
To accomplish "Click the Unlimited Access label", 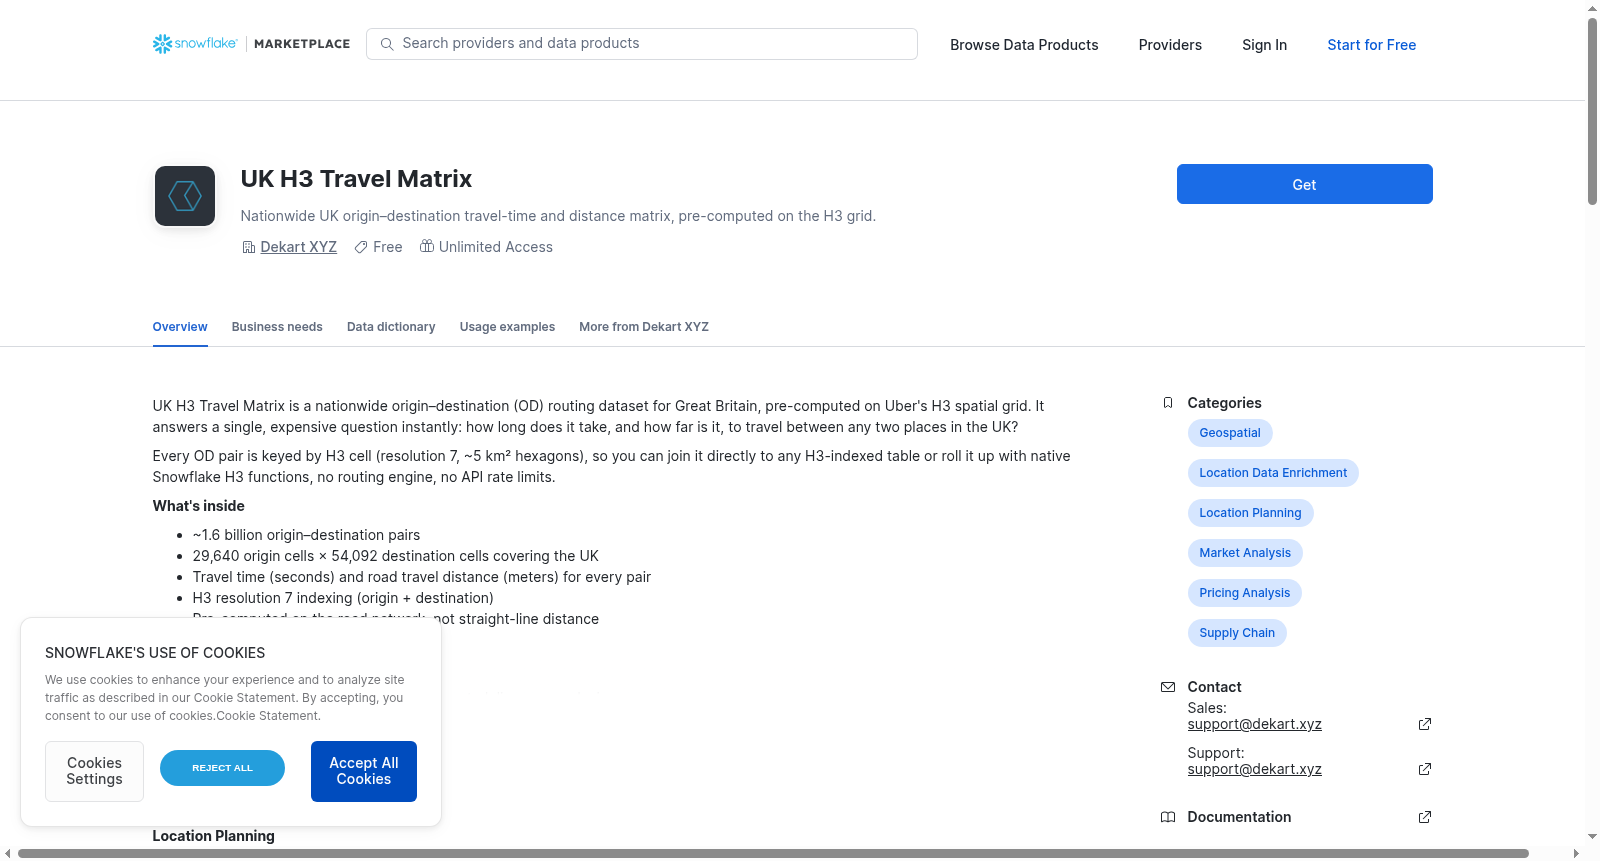I will tap(496, 247).
